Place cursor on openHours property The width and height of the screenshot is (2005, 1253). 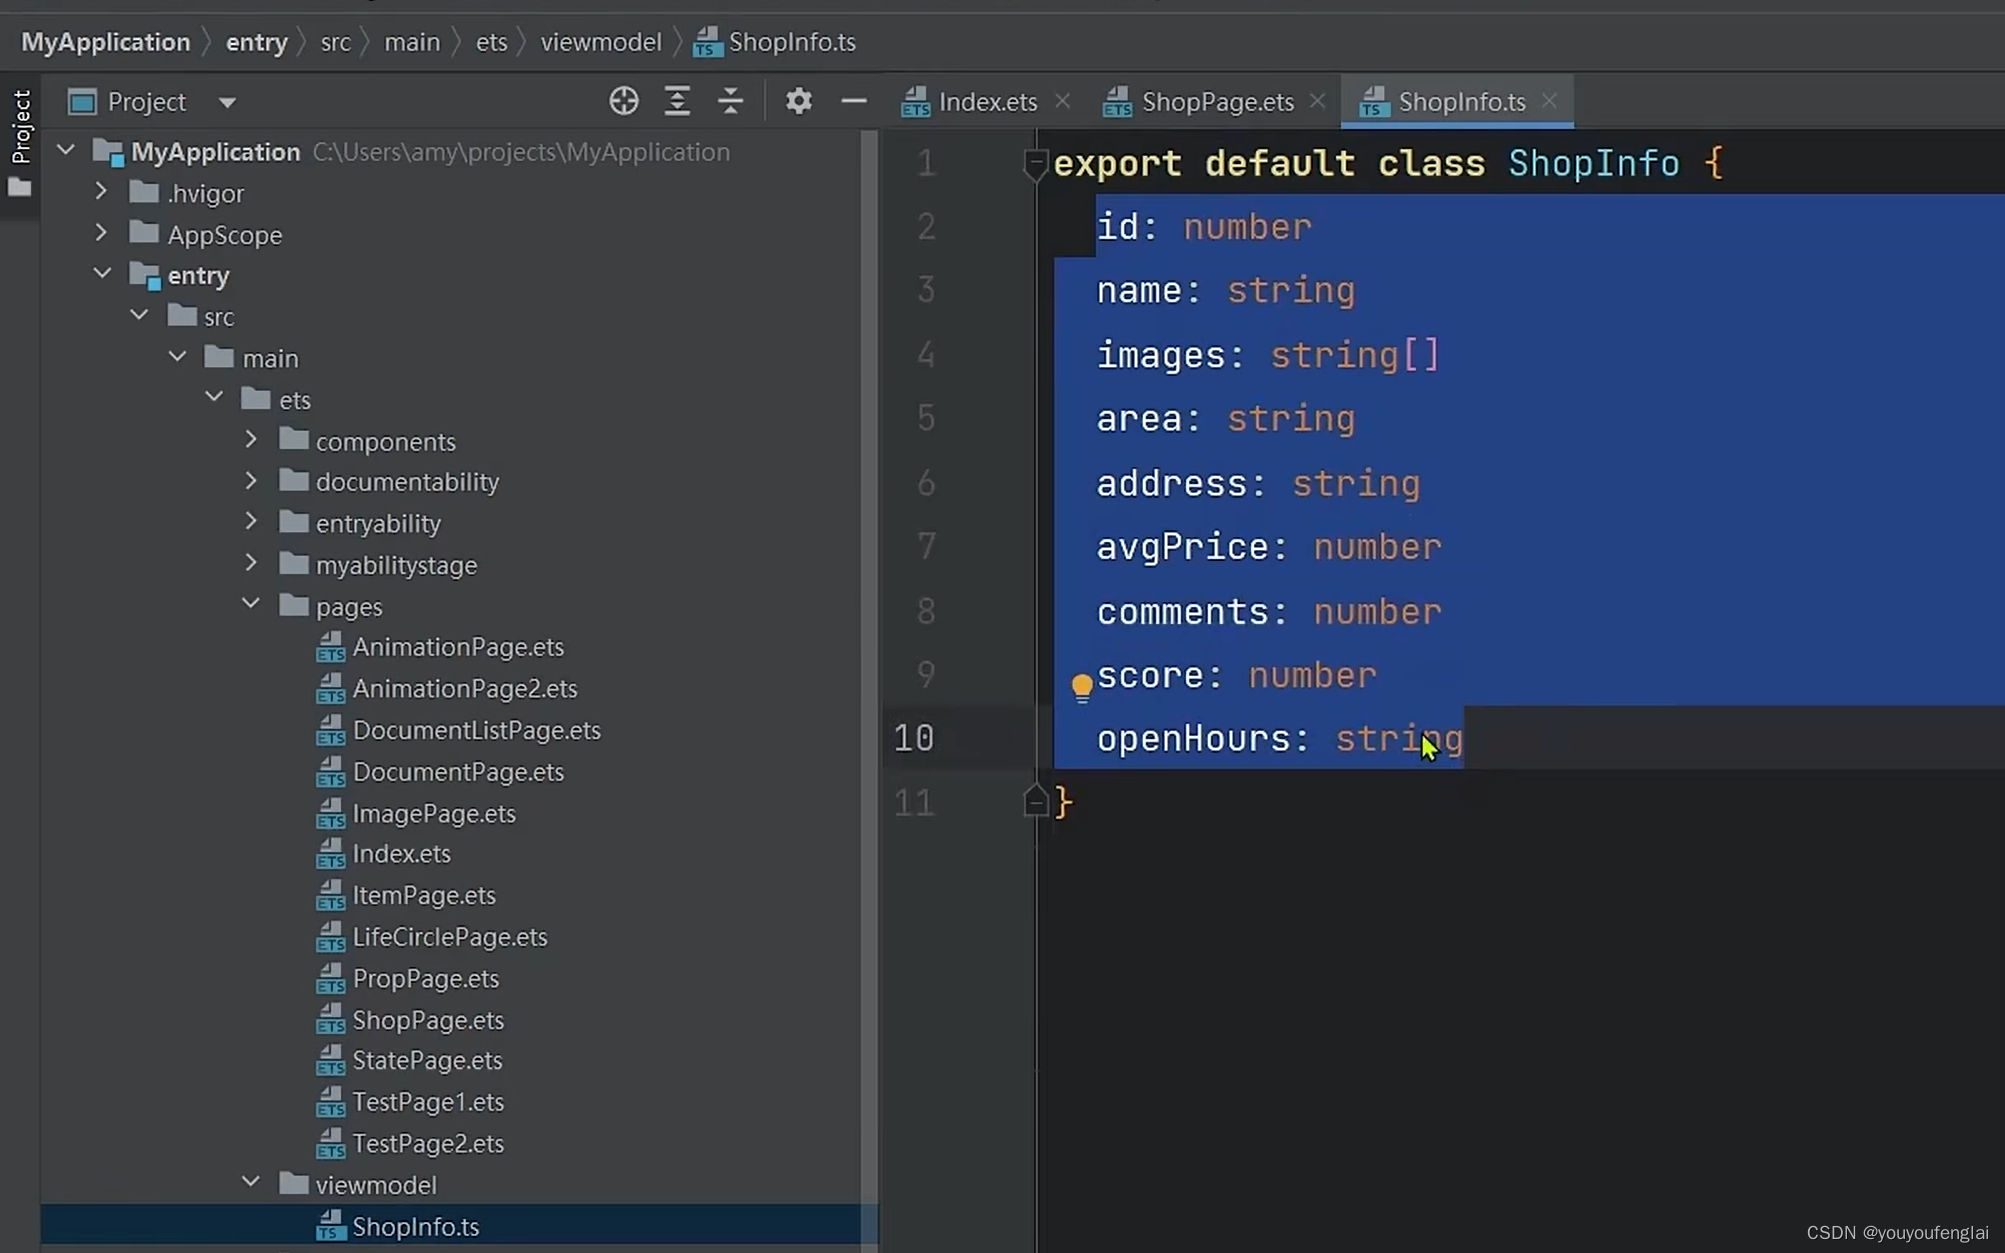tap(1192, 738)
